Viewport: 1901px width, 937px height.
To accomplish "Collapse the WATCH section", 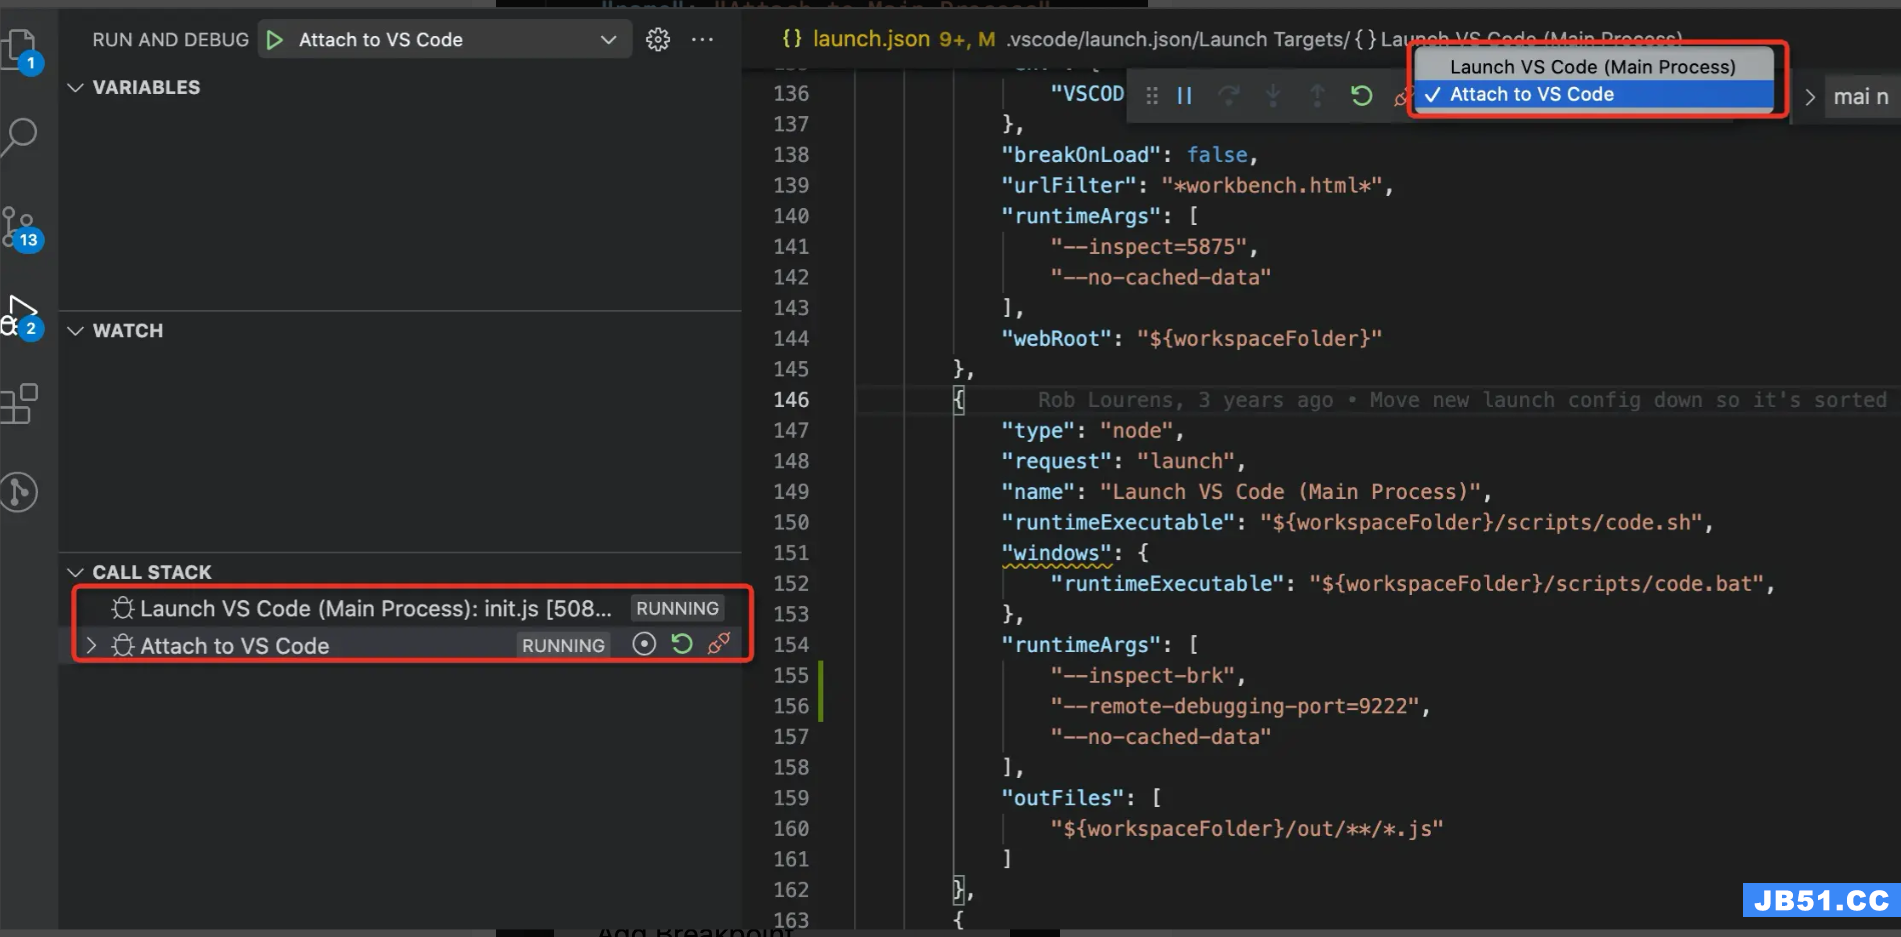I will (x=75, y=331).
